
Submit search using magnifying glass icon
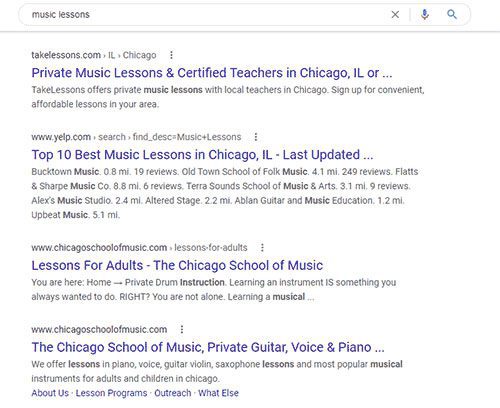452,14
